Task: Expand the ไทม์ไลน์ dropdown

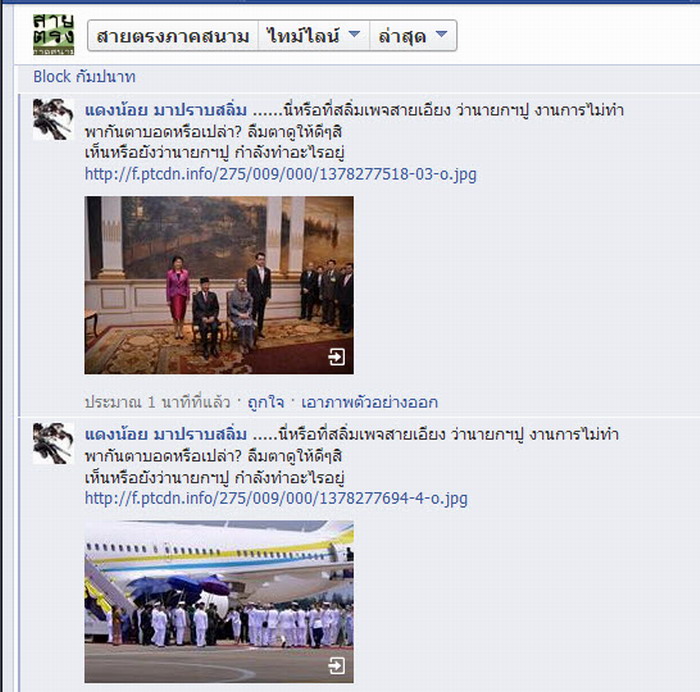Action: pyautogui.click(x=314, y=36)
